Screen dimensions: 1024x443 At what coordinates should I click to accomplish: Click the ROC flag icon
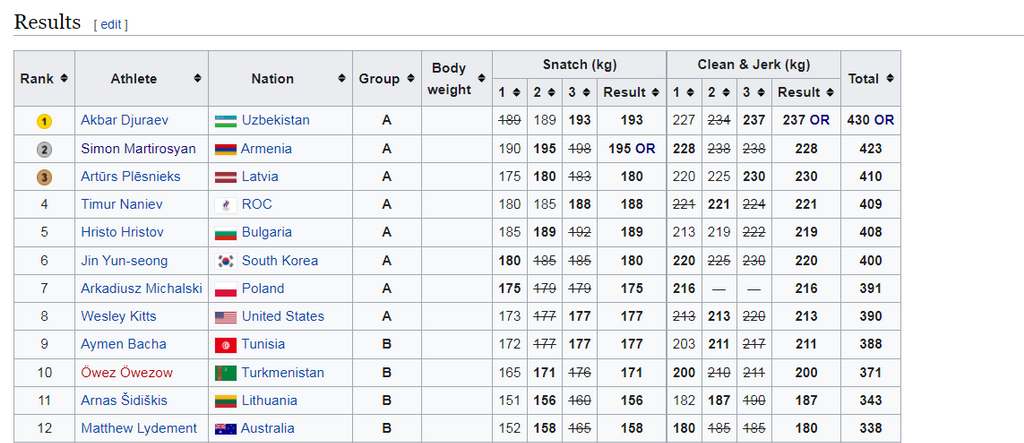[x=225, y=205]
